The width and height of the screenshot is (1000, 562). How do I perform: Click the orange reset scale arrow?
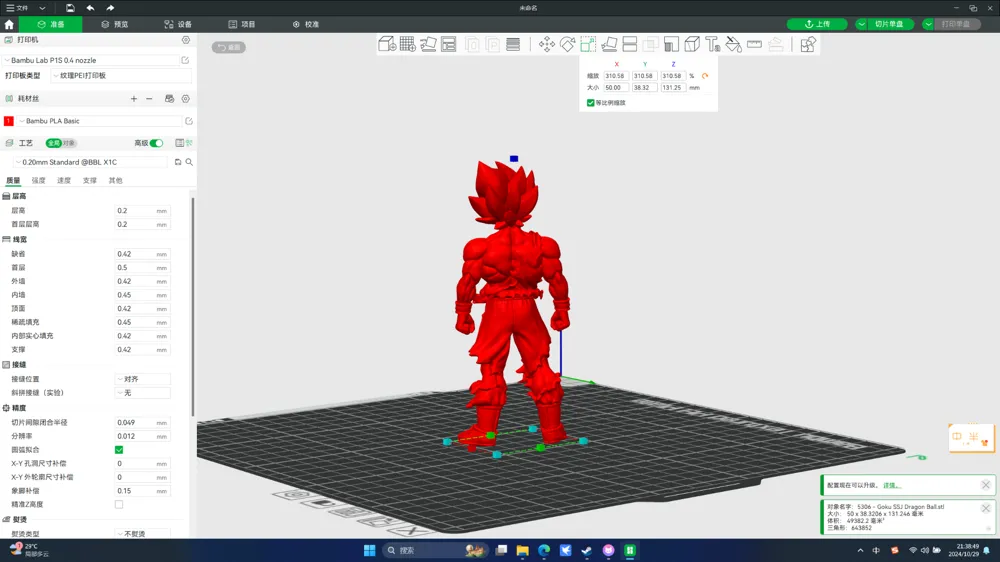705,76
